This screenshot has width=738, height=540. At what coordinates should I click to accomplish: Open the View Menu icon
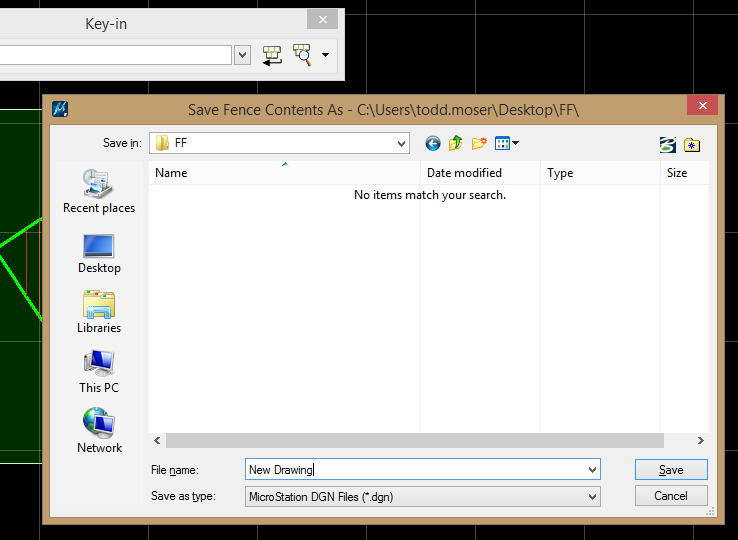click(506, 144)
